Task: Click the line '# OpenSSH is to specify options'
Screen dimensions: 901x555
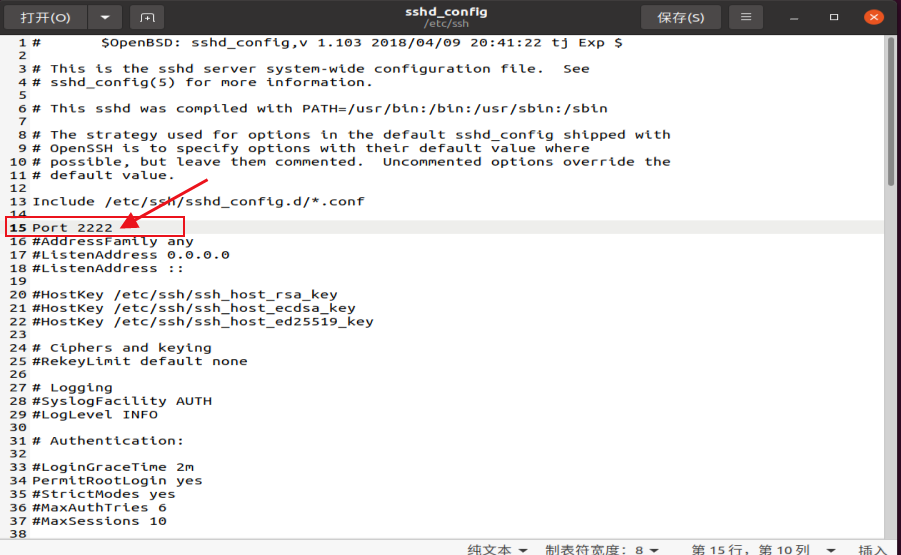Action: pyautogui.click(x=311, y=148)
